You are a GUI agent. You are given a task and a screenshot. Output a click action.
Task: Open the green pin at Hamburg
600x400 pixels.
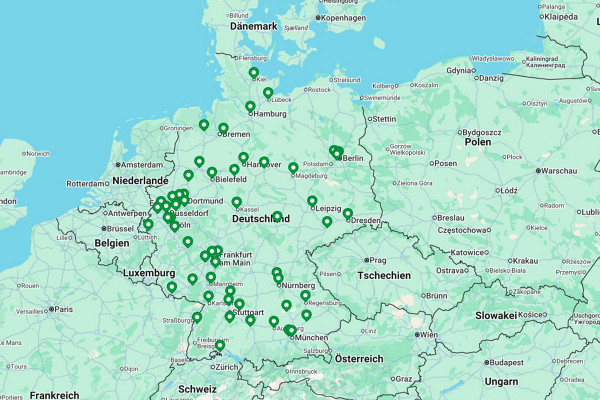(250, 106)
